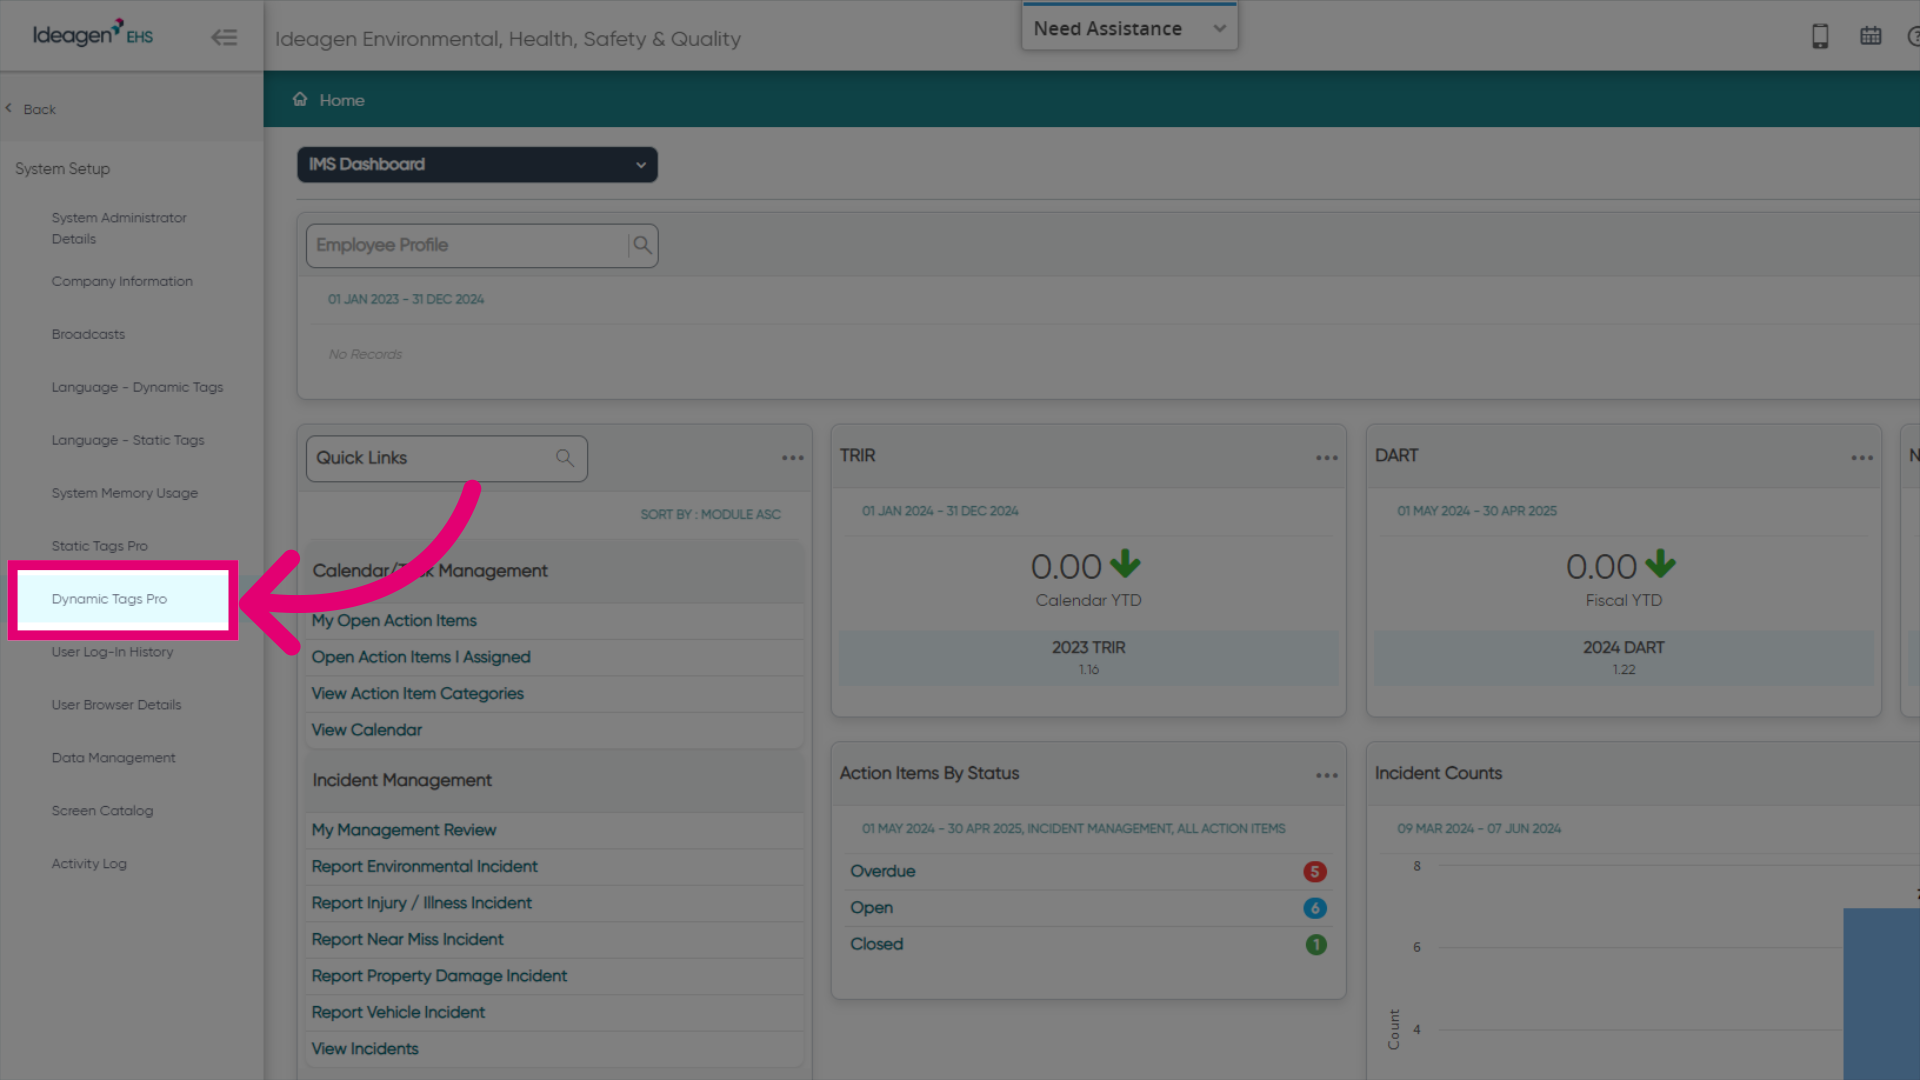Collapse the sidebar with the hamburger arrow icon
Image resolution: width=1920 pixels, height=1080 pixels.
coord(224,37)
